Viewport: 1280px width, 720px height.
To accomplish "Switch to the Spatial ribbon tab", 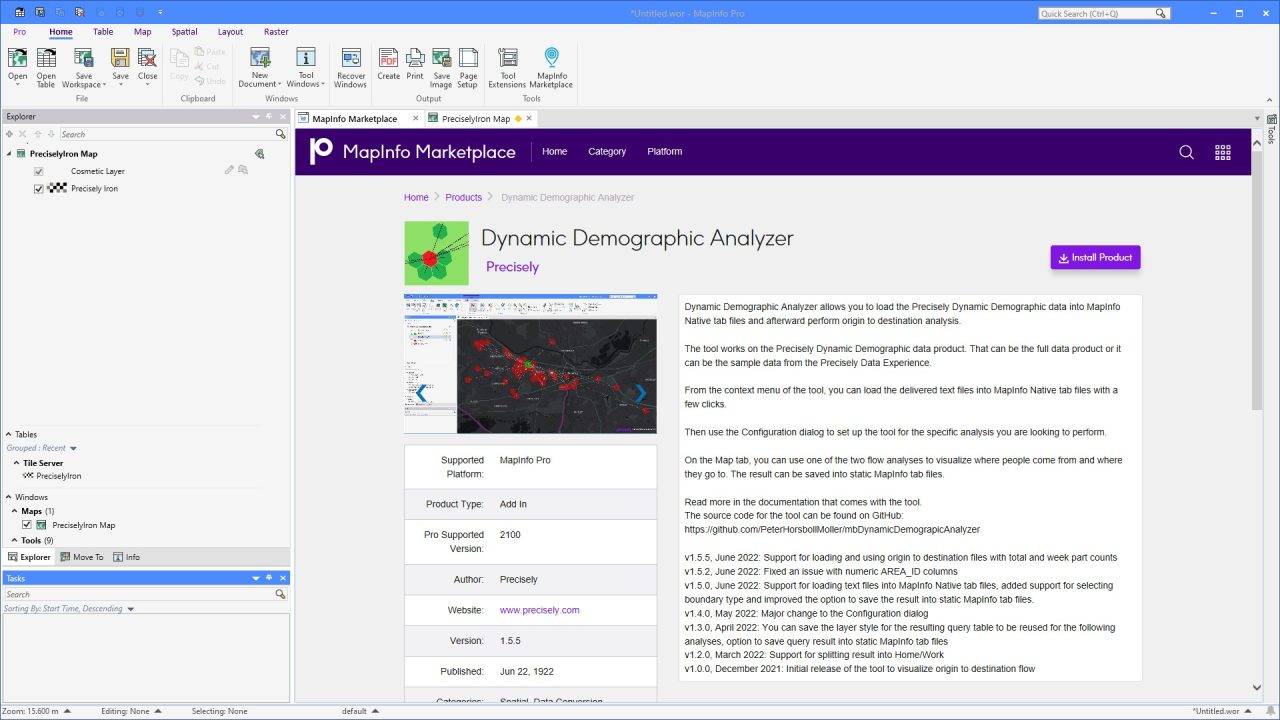I will tap(184, 32).
